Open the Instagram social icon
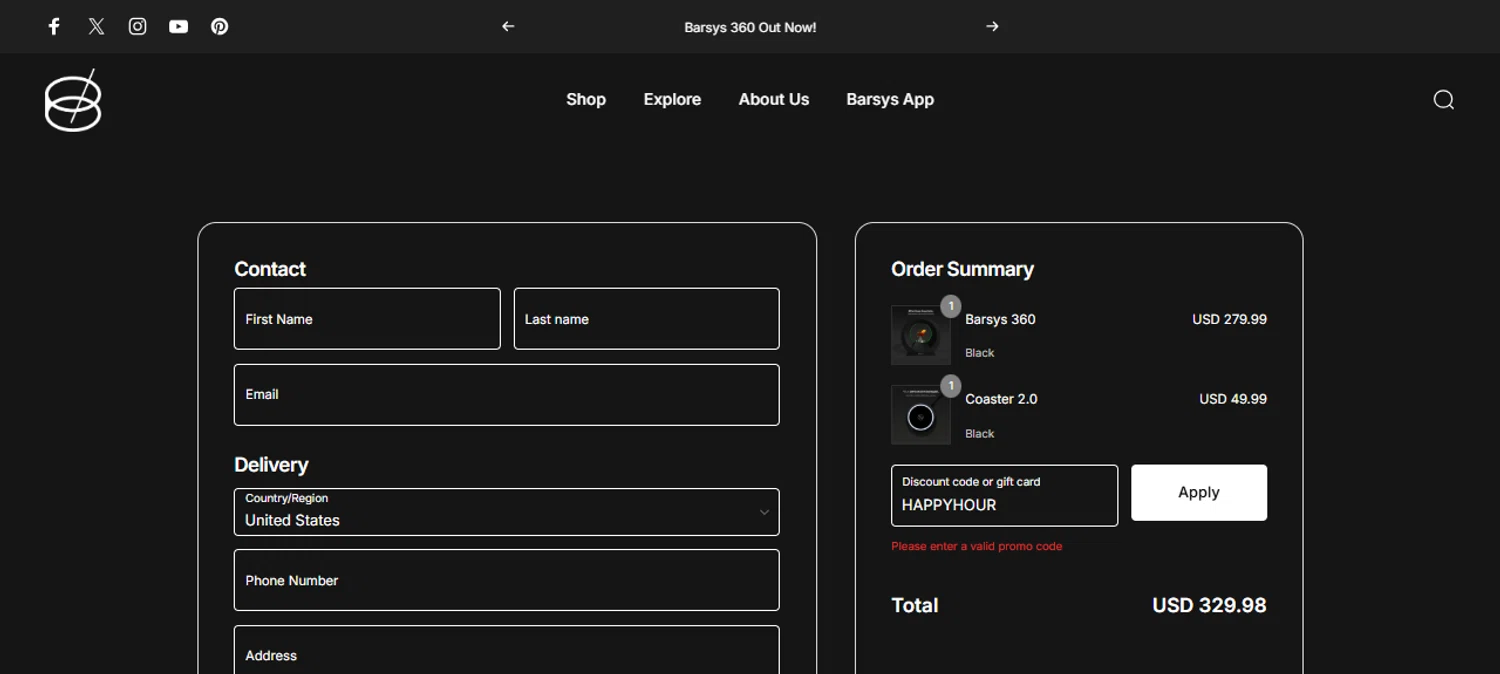 pos(138,27)
